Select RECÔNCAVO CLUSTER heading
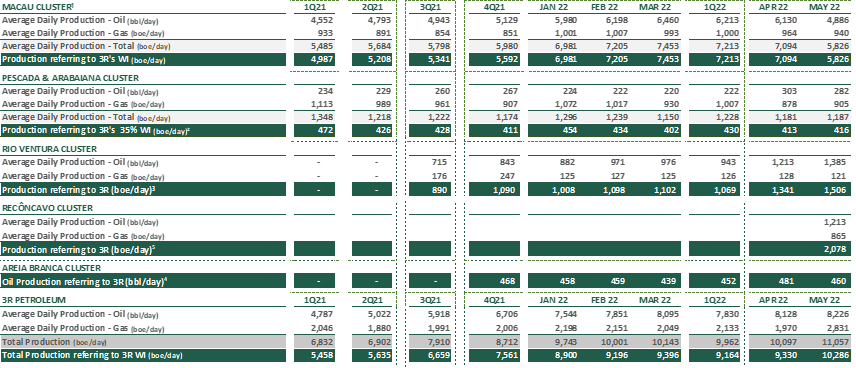Screen dimensions: 856x368 pyautogui.click(x=47, y=208)
